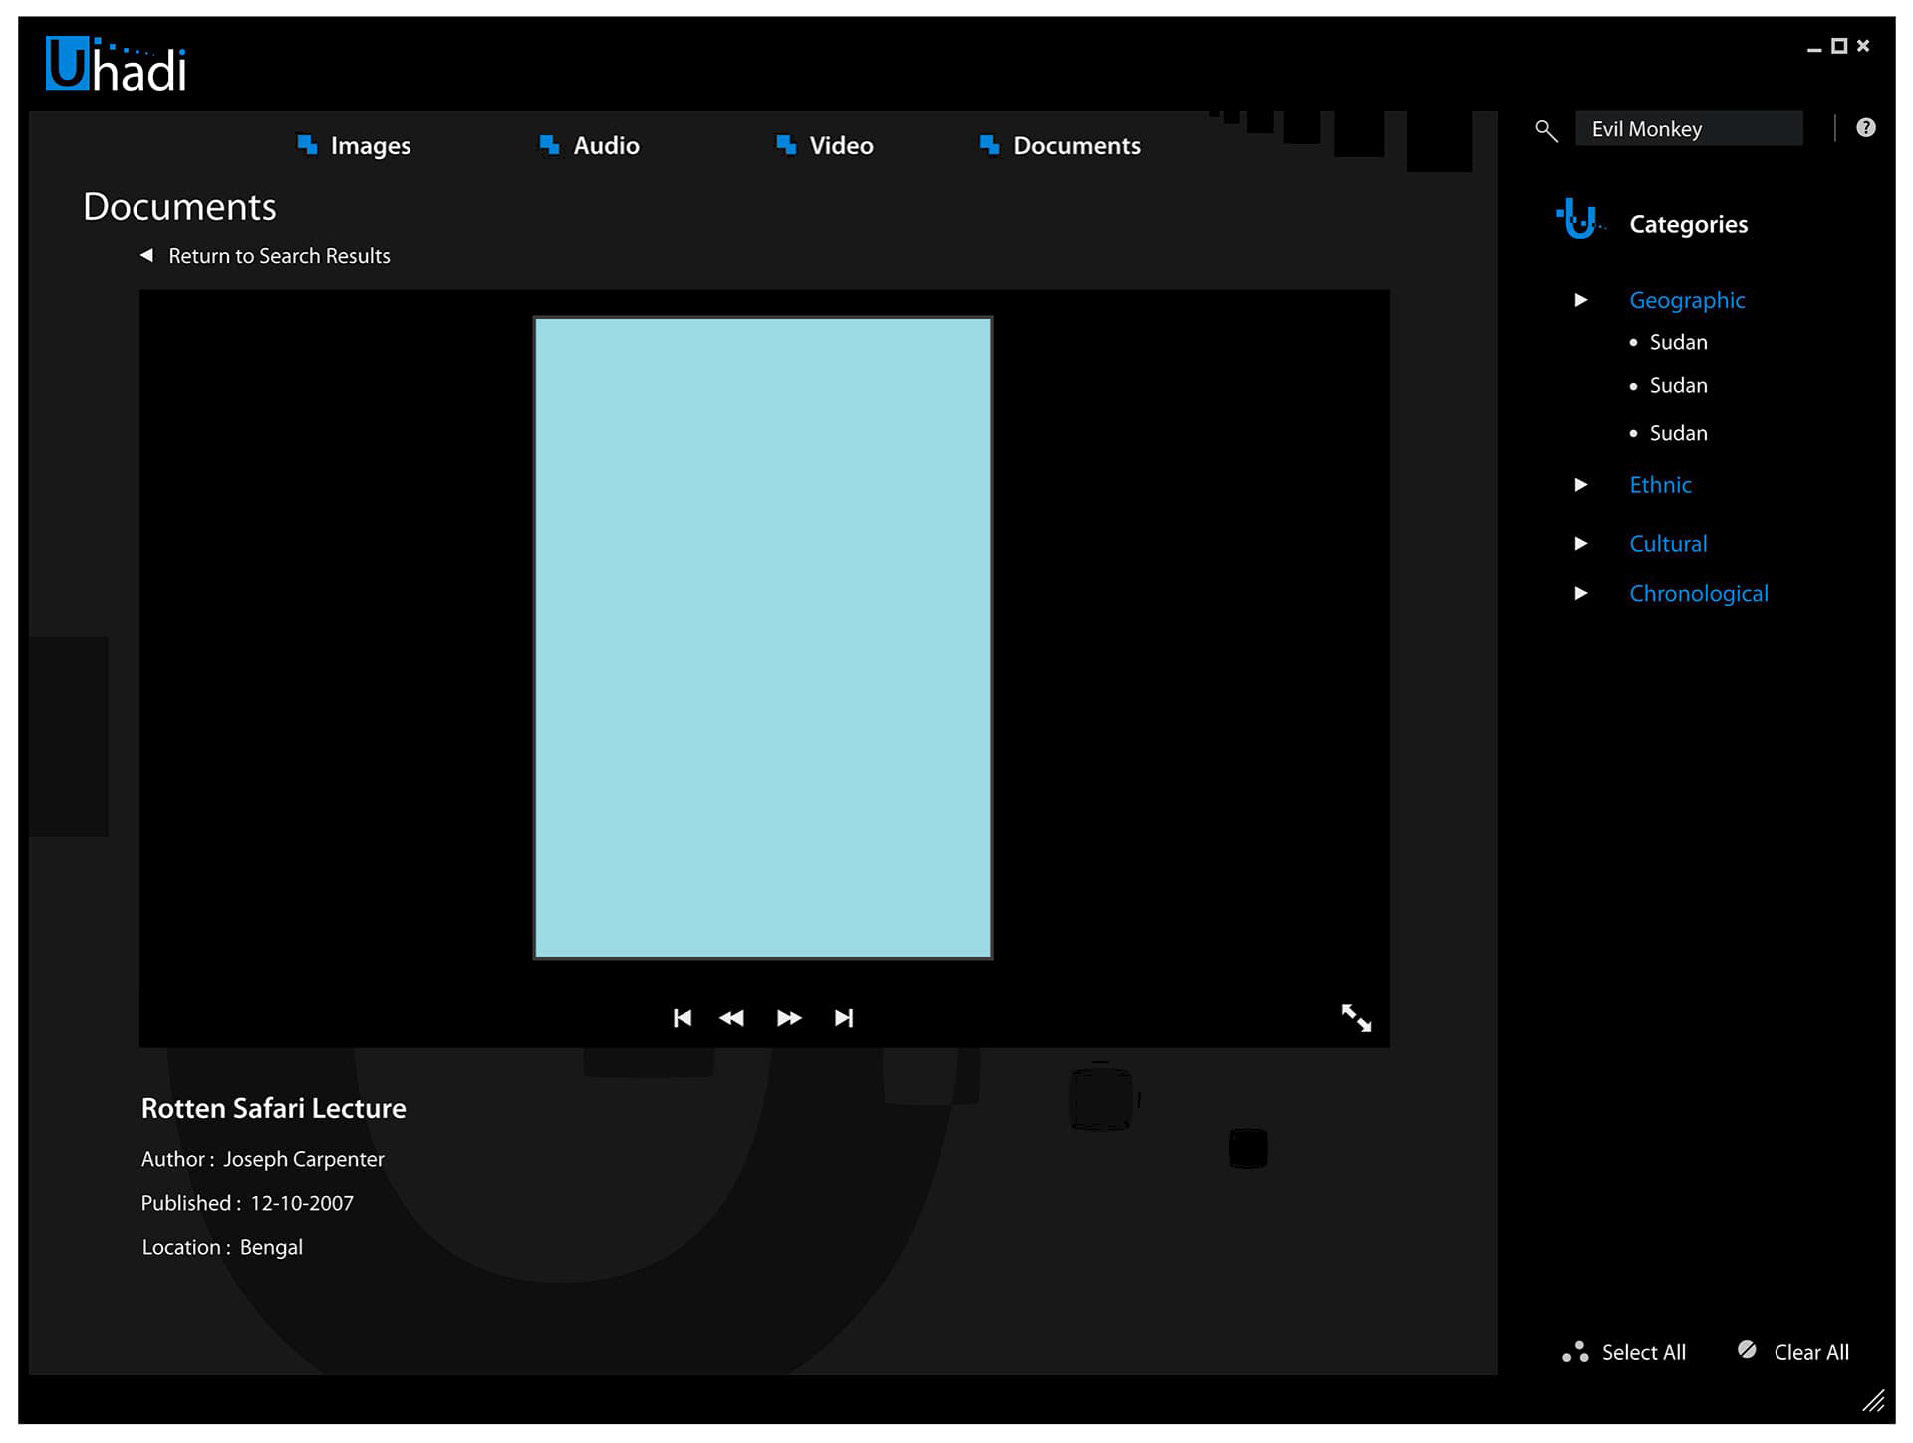Viewport: 1913px width, 1443px height.
Task: Advance with the fast-forward icon
Action: click(789, 1017)
